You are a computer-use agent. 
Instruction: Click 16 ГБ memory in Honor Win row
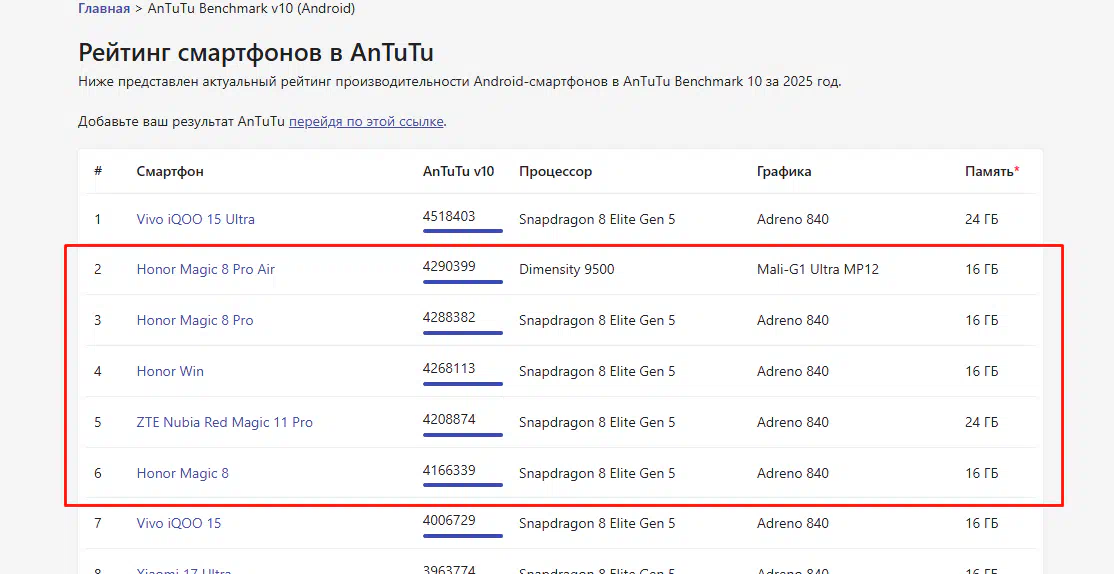point(981,372)
